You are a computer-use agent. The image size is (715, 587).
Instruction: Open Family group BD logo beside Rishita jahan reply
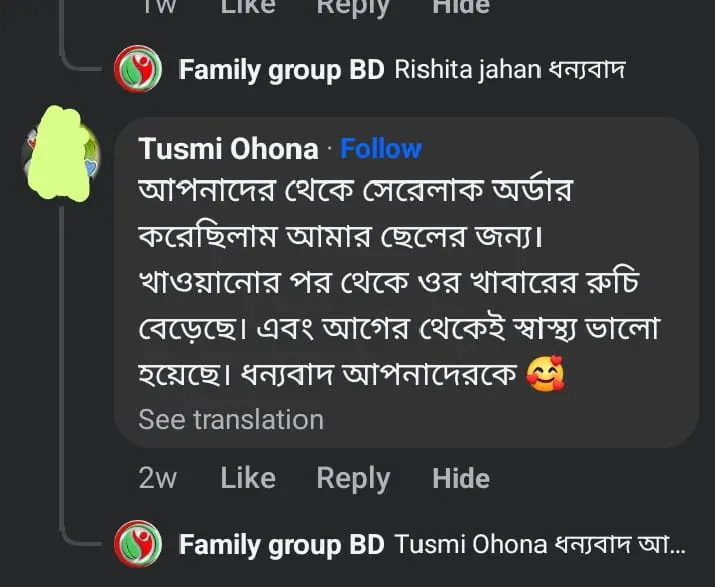pos(137,71)
